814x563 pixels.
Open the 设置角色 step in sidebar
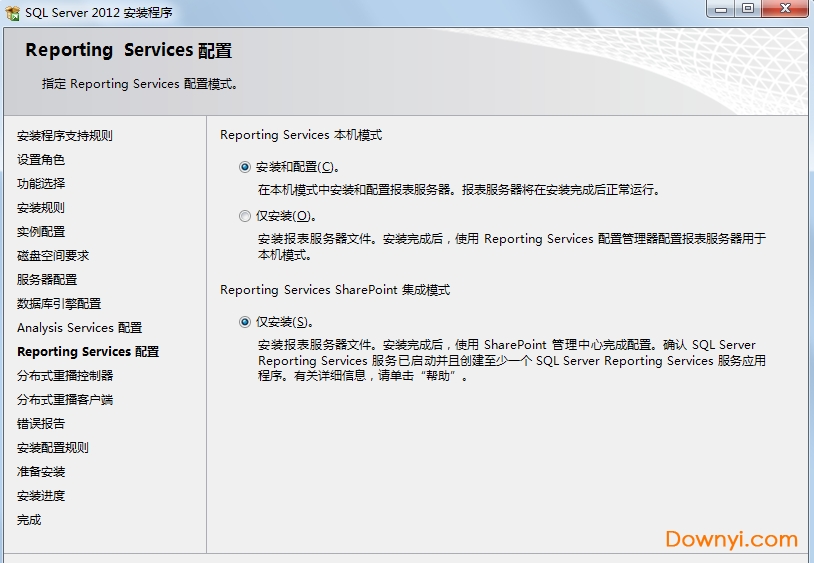[41, 160]
